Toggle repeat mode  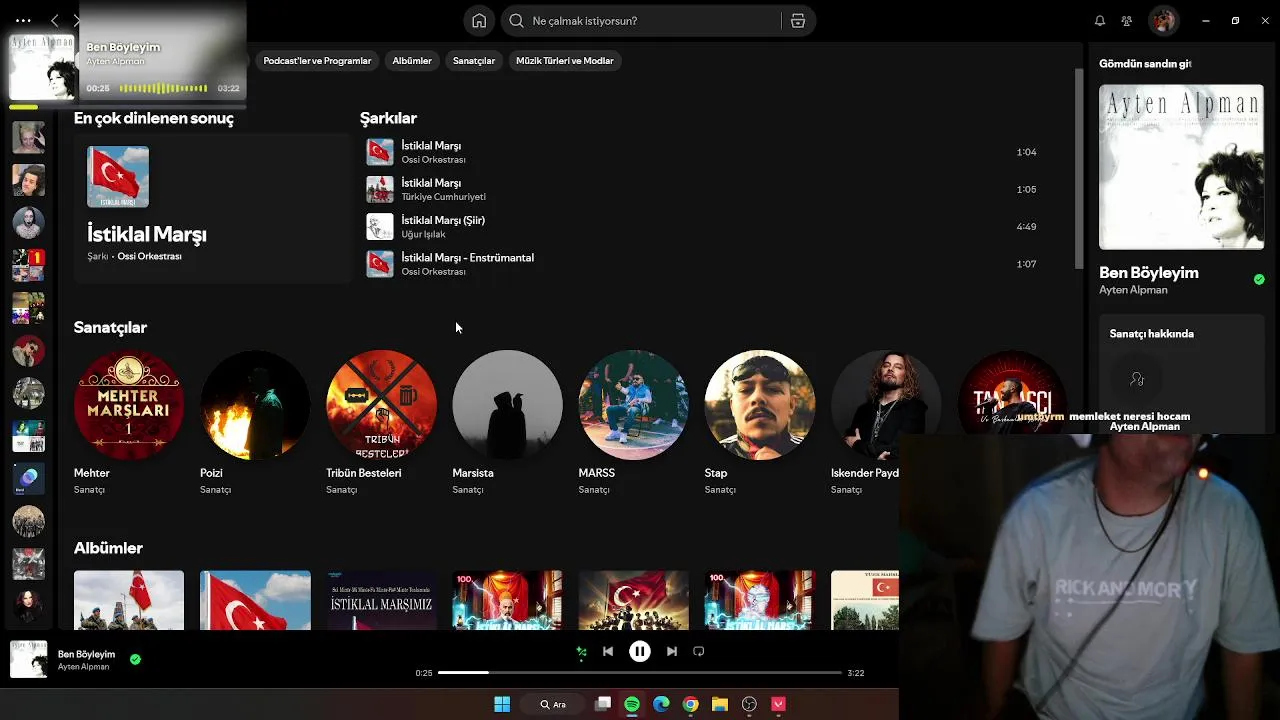click(699, 651)
